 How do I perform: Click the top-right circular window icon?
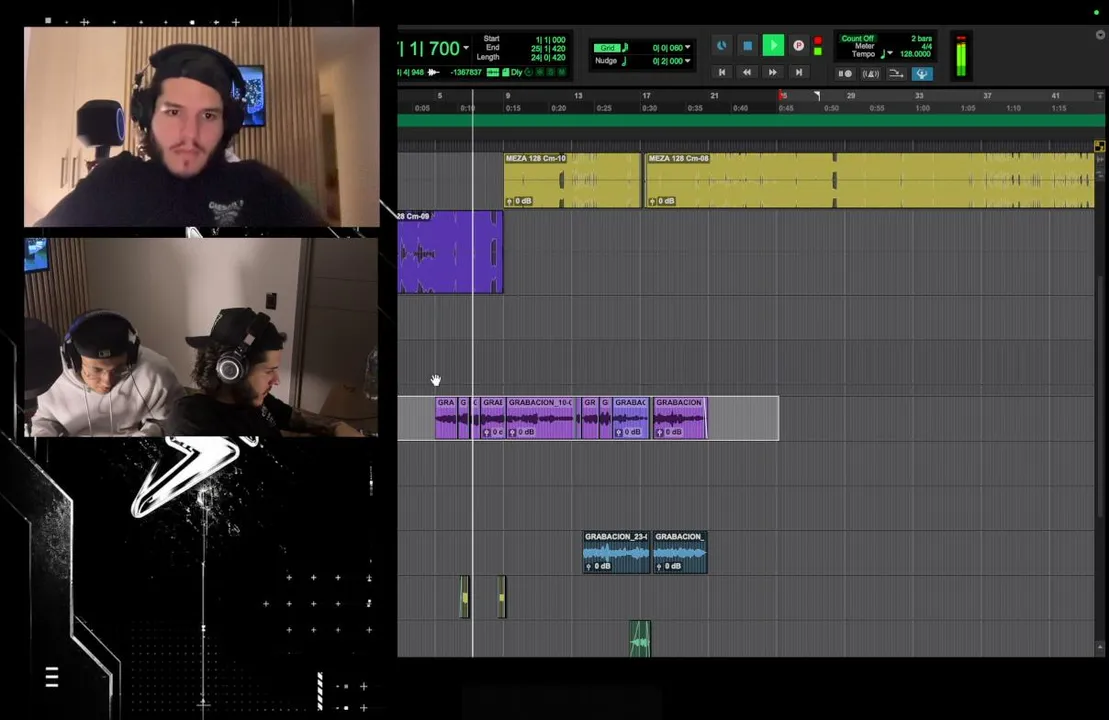tap(1100, 35)
